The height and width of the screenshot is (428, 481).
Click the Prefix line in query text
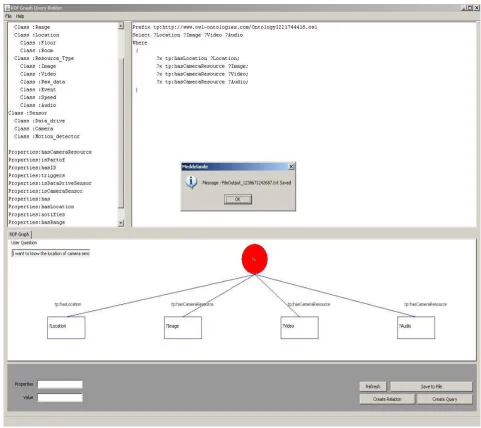[x=225, y=27]
